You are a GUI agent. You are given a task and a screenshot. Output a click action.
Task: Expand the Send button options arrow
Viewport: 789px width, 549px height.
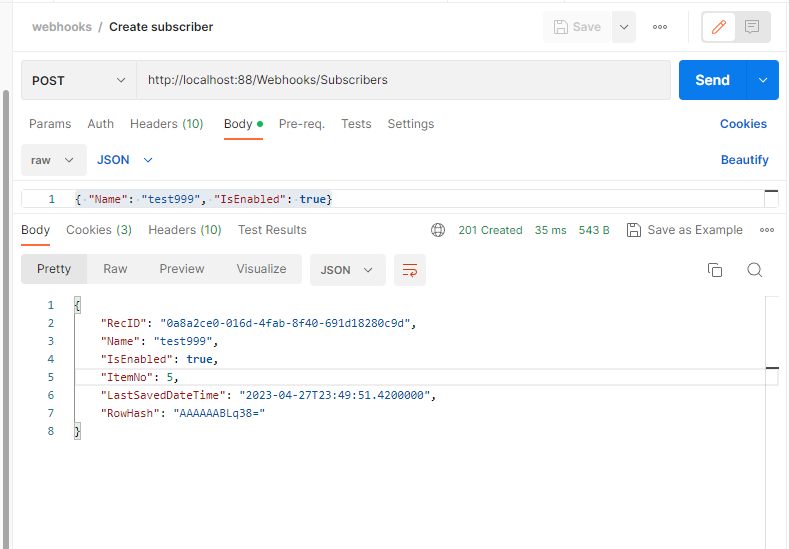763,80
